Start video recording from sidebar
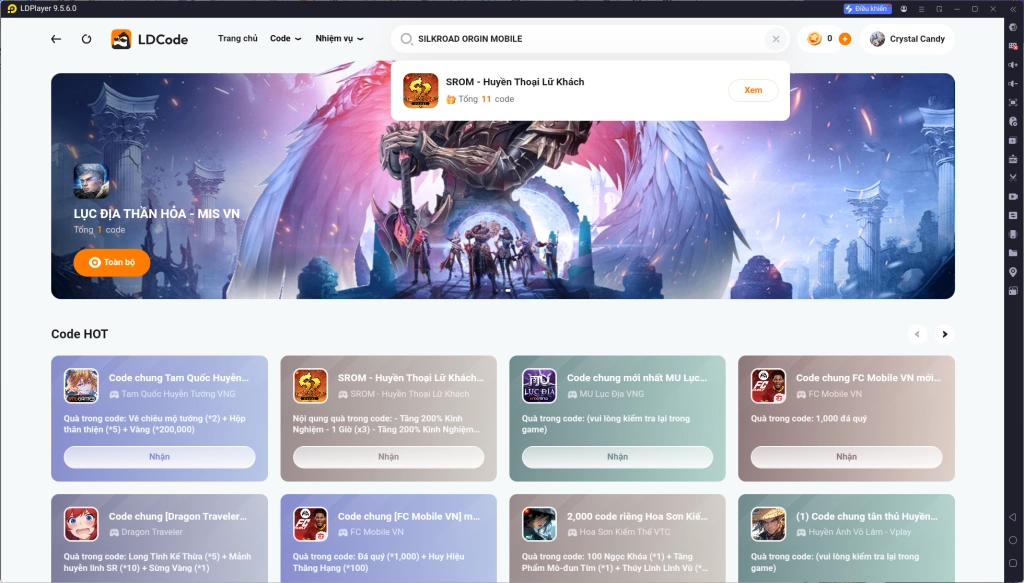Screen dimensions: 1024x583 [1013, 197]
